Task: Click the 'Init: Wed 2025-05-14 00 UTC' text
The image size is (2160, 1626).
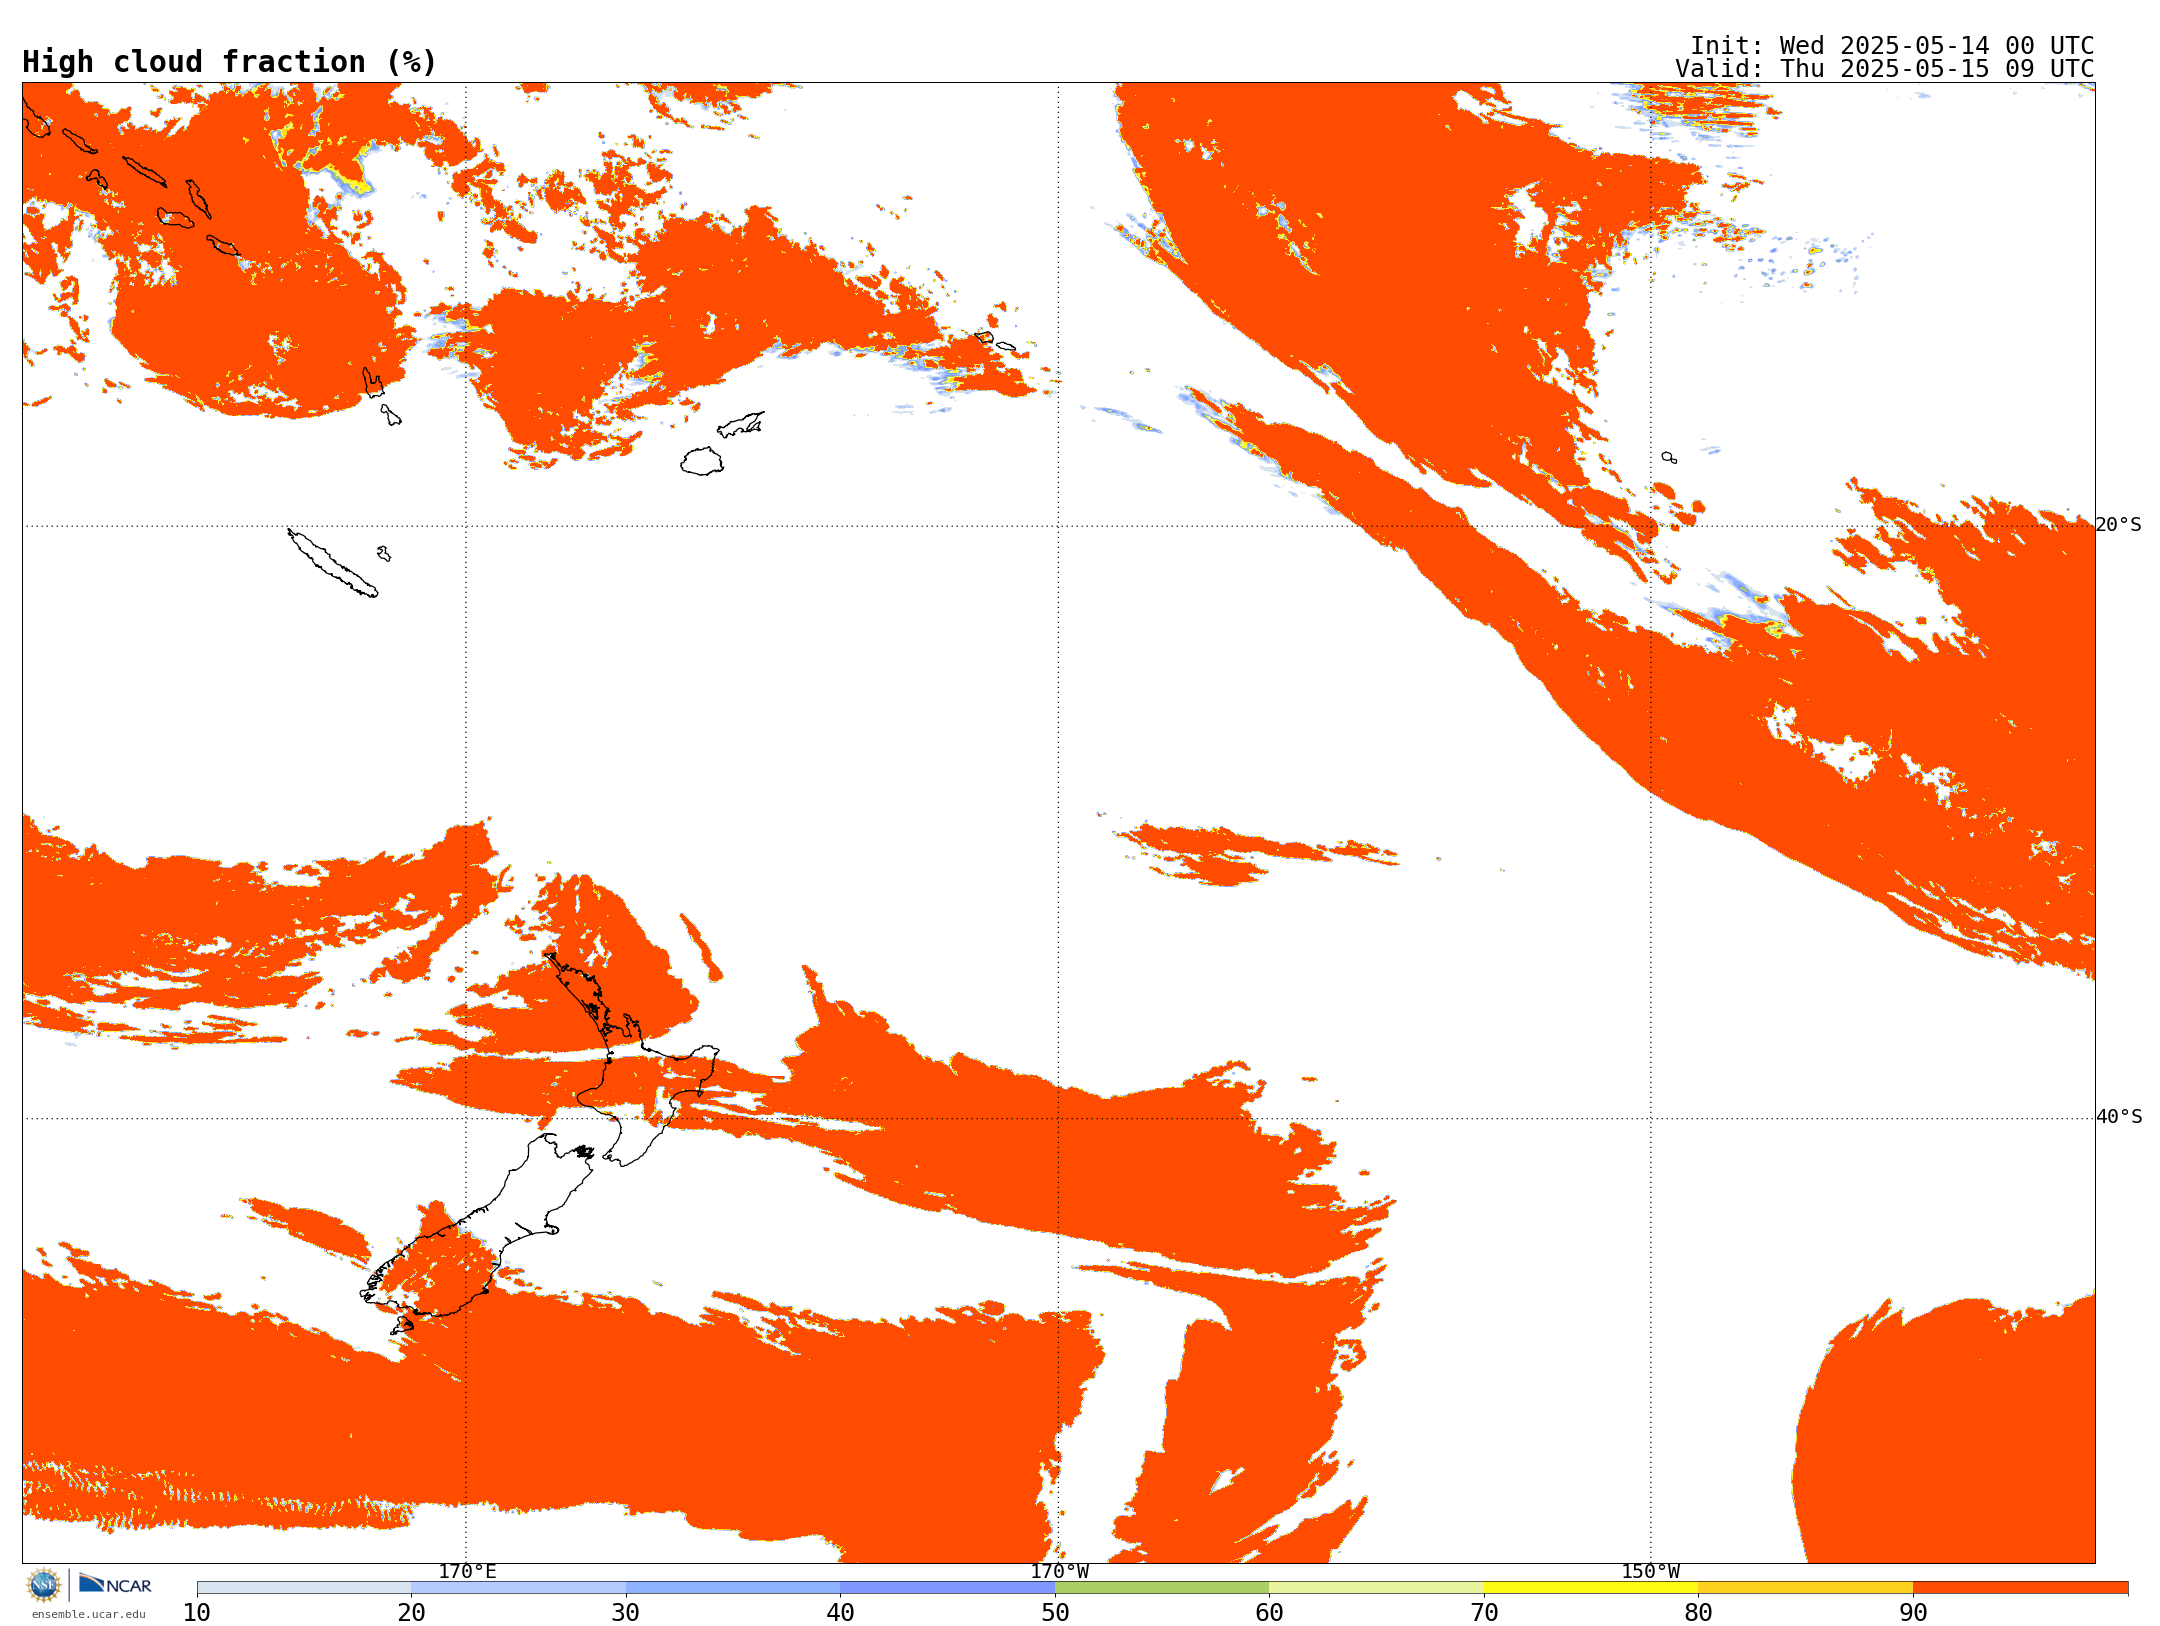Action: tap(1892, 46)
